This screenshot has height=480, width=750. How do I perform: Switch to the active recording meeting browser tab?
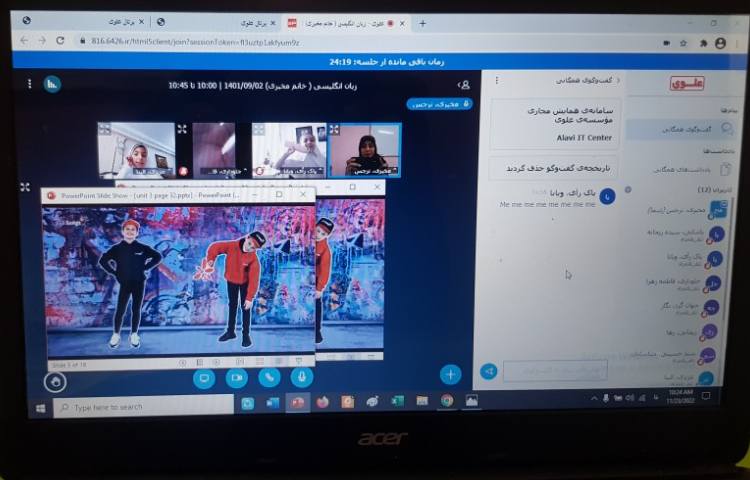click(347, 23)
